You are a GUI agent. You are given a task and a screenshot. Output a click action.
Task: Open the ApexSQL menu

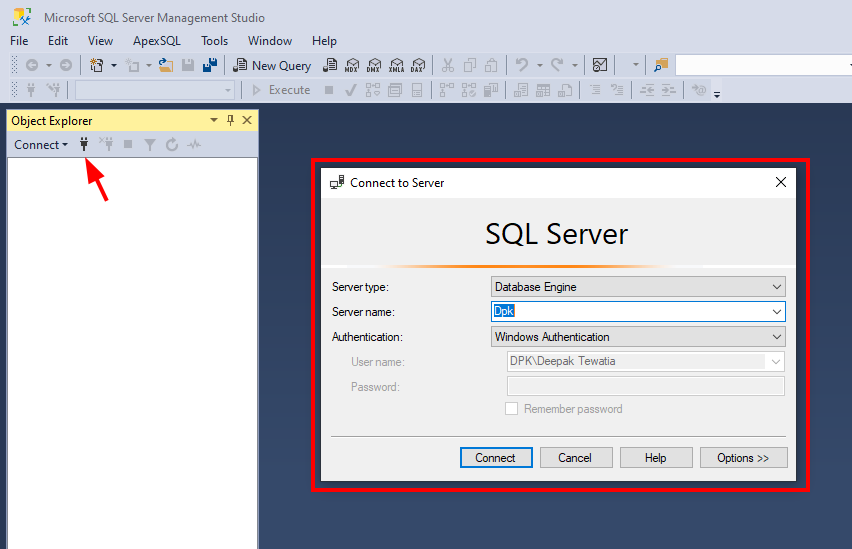click(x=156, y=41)
